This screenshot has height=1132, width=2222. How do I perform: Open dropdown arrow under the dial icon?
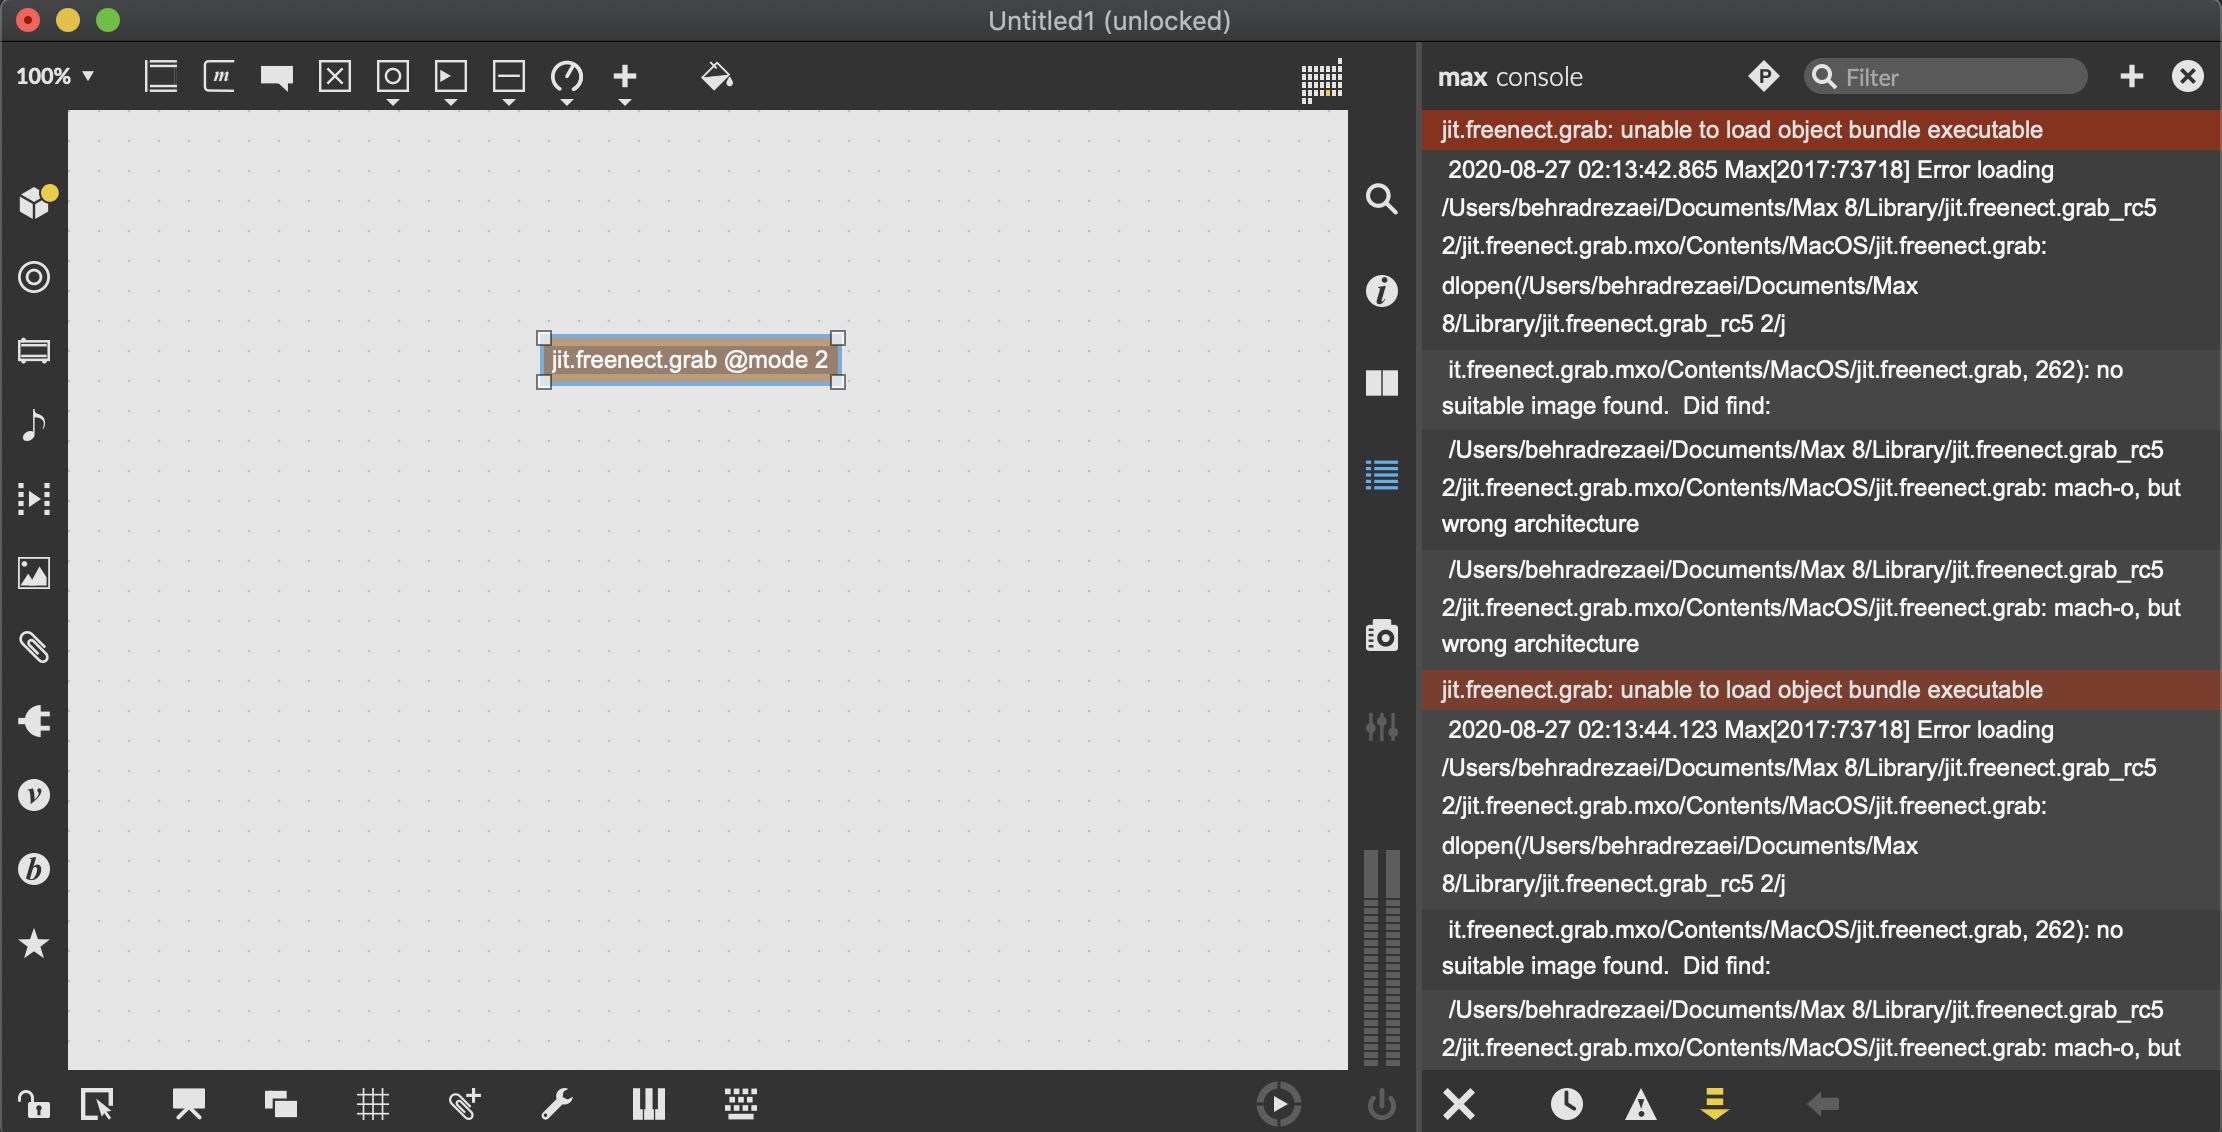pyautogui.click(x=567, y=102)
